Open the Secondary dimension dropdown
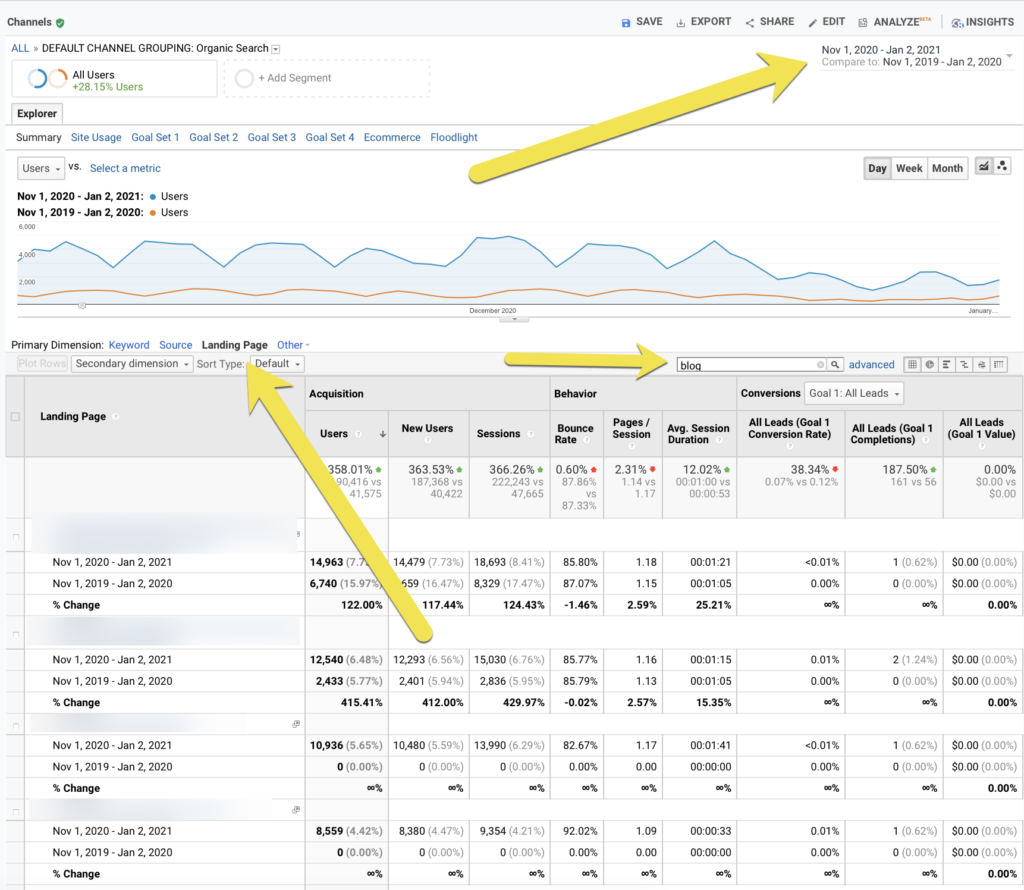 point(131,363)
